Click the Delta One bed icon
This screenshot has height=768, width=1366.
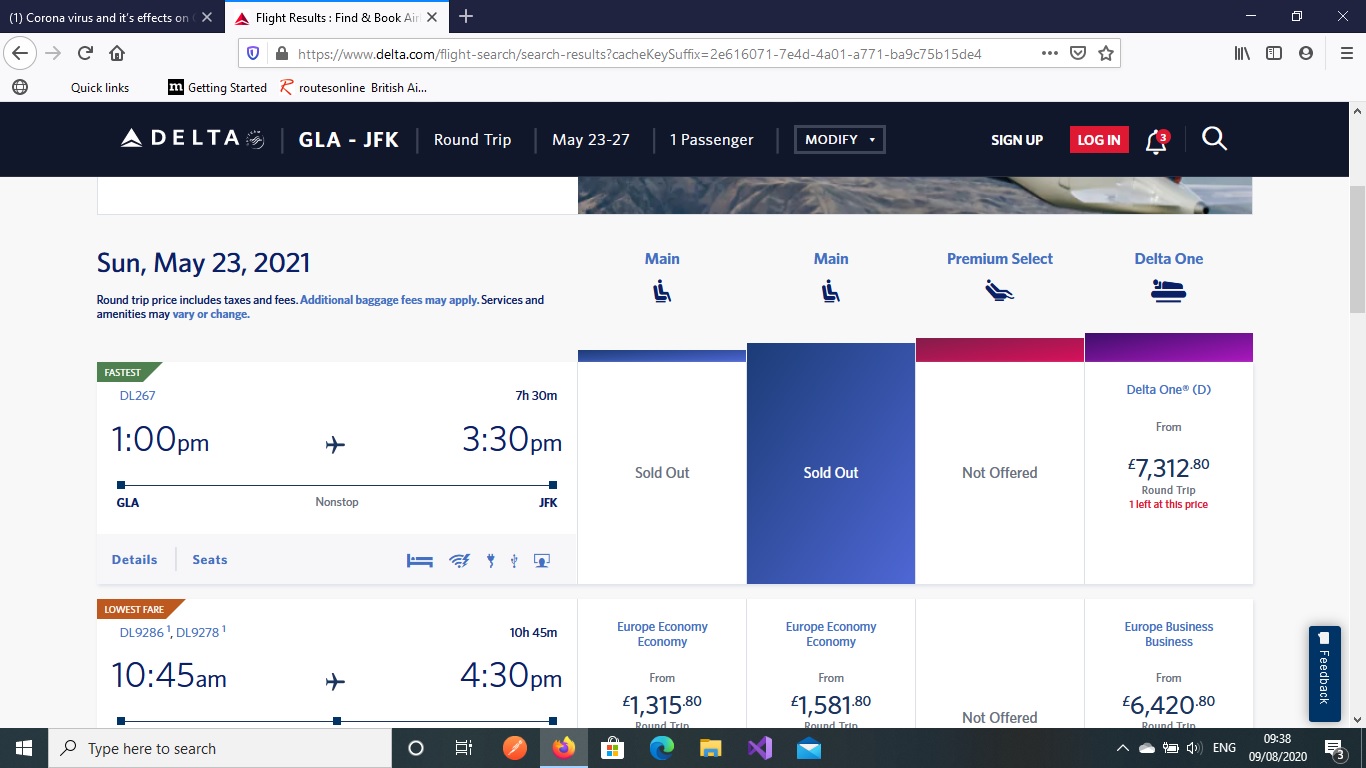pyautogui.click(x=1168, y=291)
